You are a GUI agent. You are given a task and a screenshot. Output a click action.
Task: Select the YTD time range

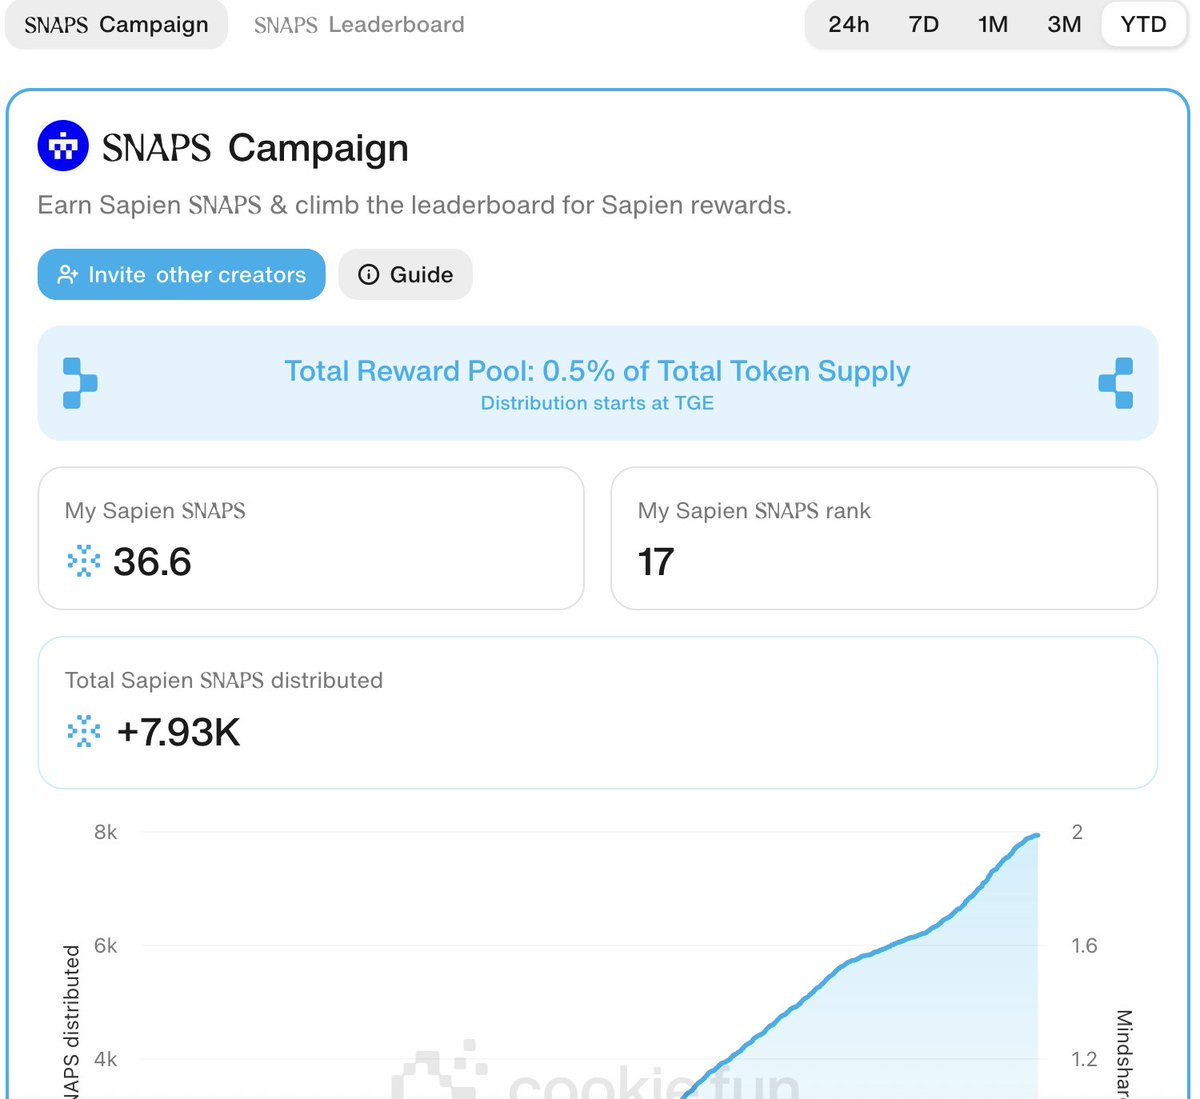[x=1143, y=25]
